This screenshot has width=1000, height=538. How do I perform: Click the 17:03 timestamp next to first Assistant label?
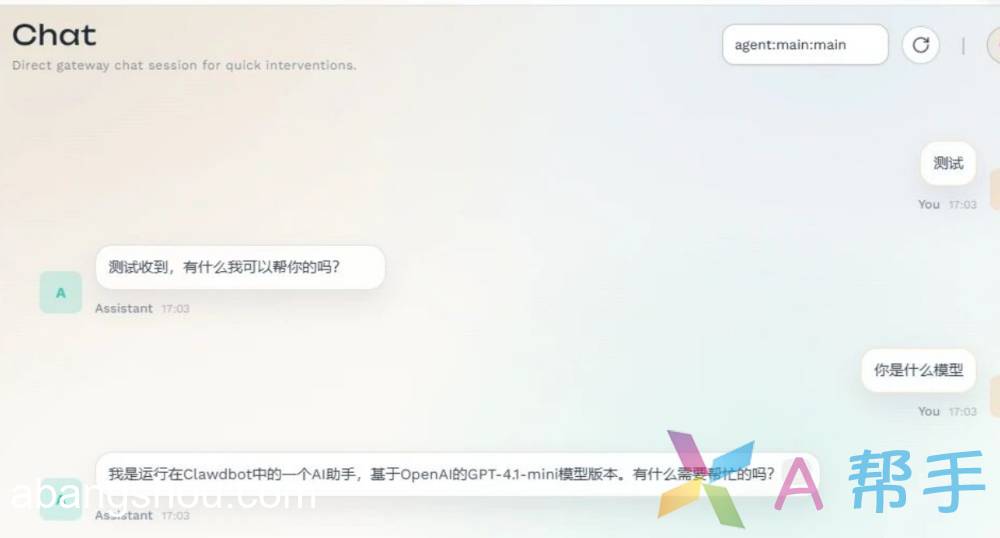pos(175,309)
